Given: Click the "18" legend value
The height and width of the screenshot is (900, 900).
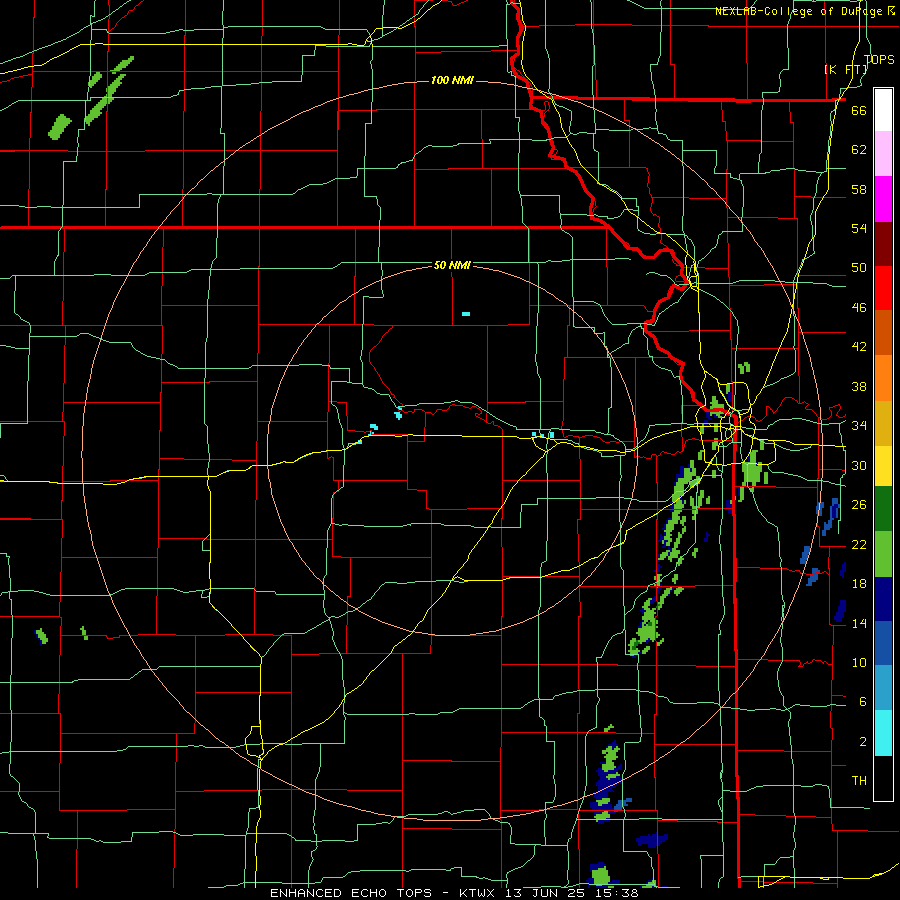Looking at the screenshot, I should point(859,583).
